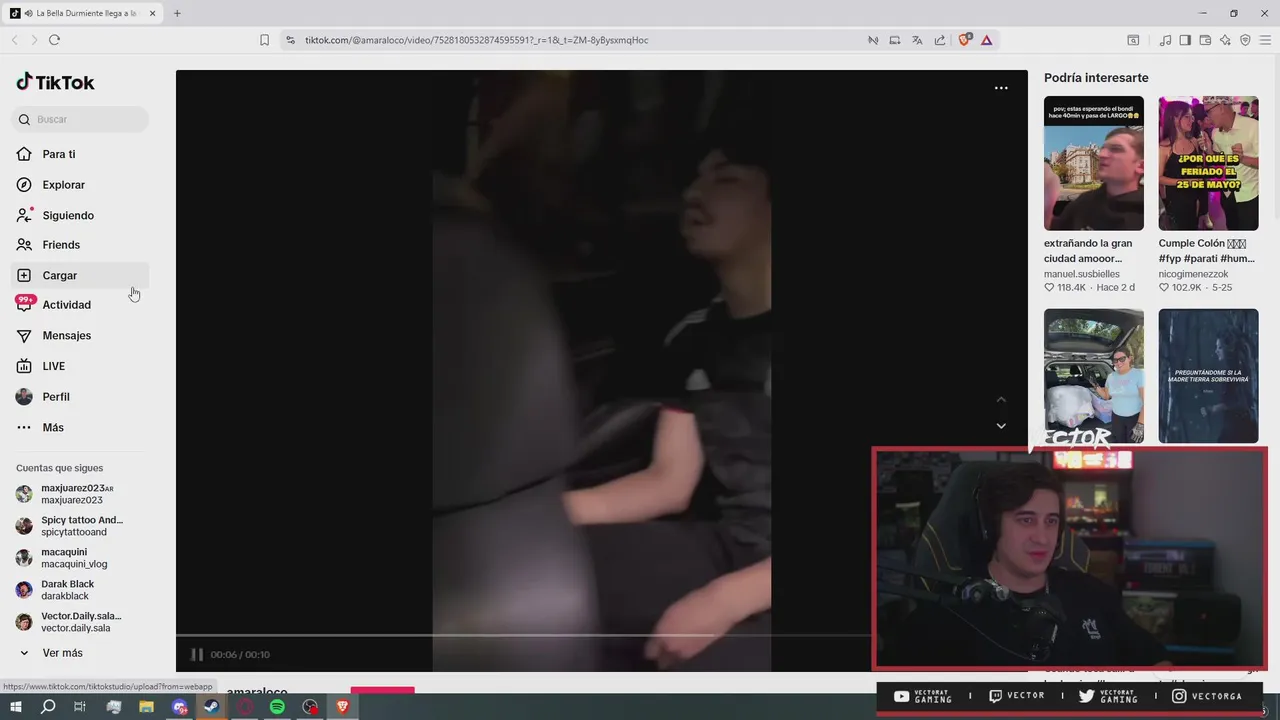Open Brave Shields lion icon
Viewport: 1280px width, 720px height.
(x=964, y=40)
